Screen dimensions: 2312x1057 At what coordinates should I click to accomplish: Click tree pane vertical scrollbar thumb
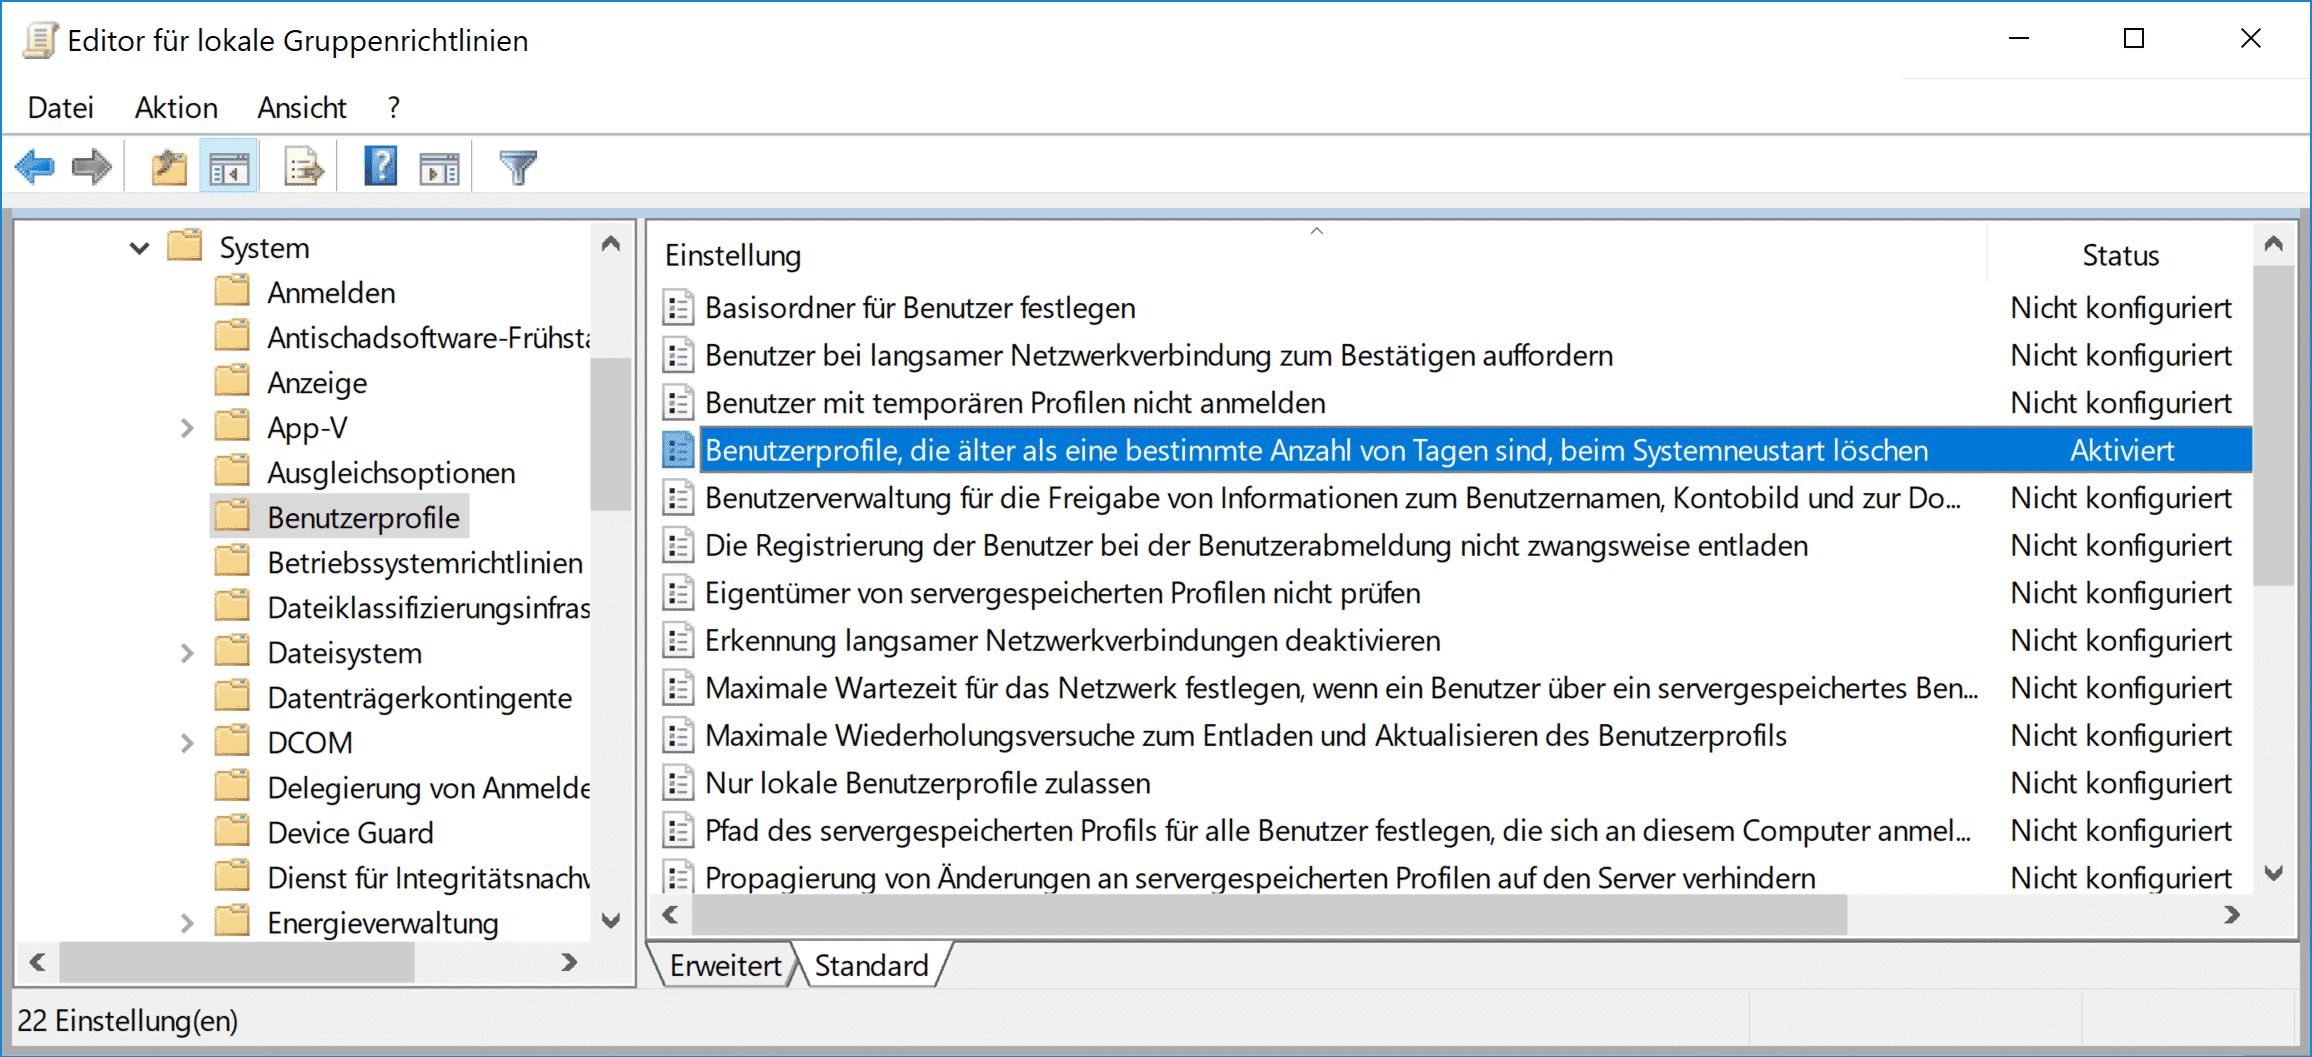click(x=611, y=434)
